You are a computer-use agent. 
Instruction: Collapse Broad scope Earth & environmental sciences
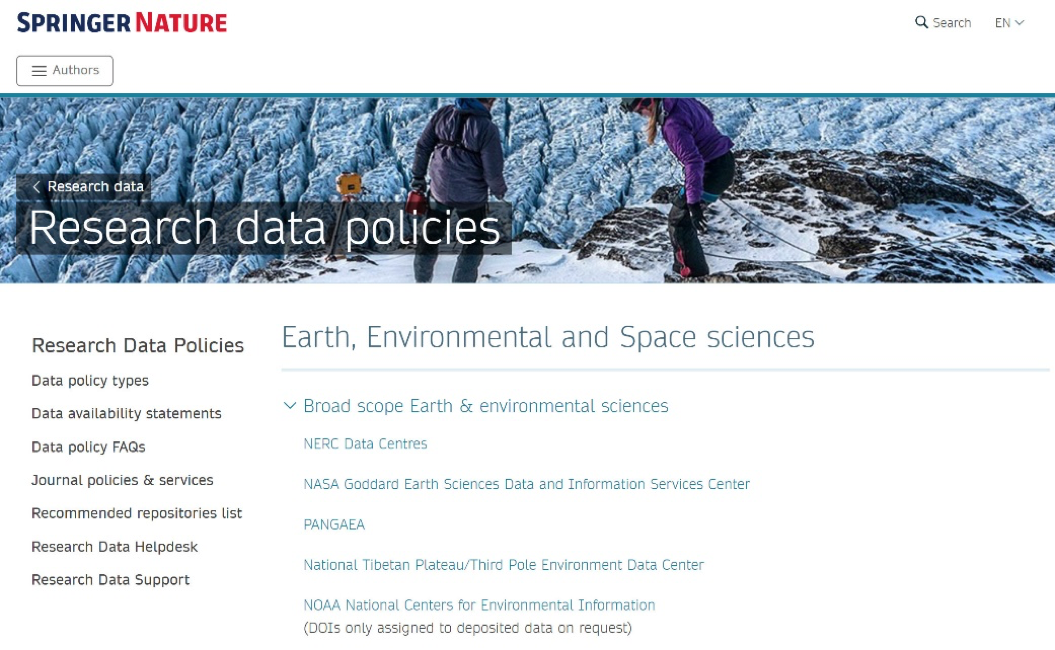pos(290,406)
